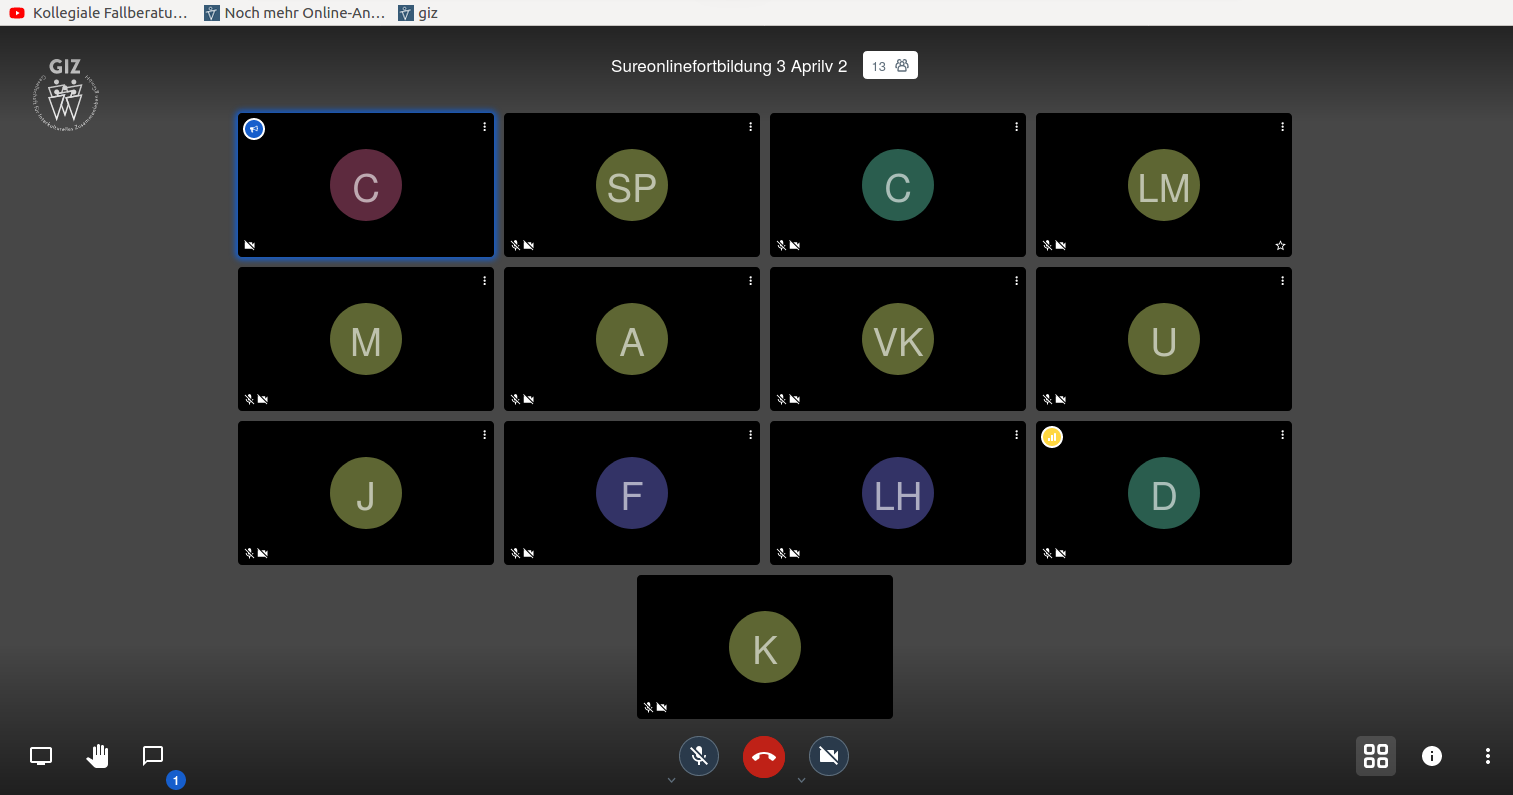
Task: Expand video options chevron beside camera
Action: 801,780
